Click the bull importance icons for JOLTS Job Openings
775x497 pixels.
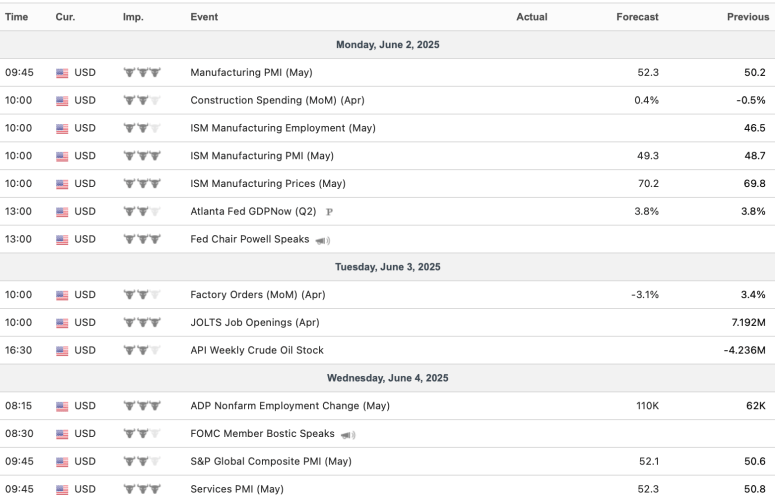[x=142, y=322]
